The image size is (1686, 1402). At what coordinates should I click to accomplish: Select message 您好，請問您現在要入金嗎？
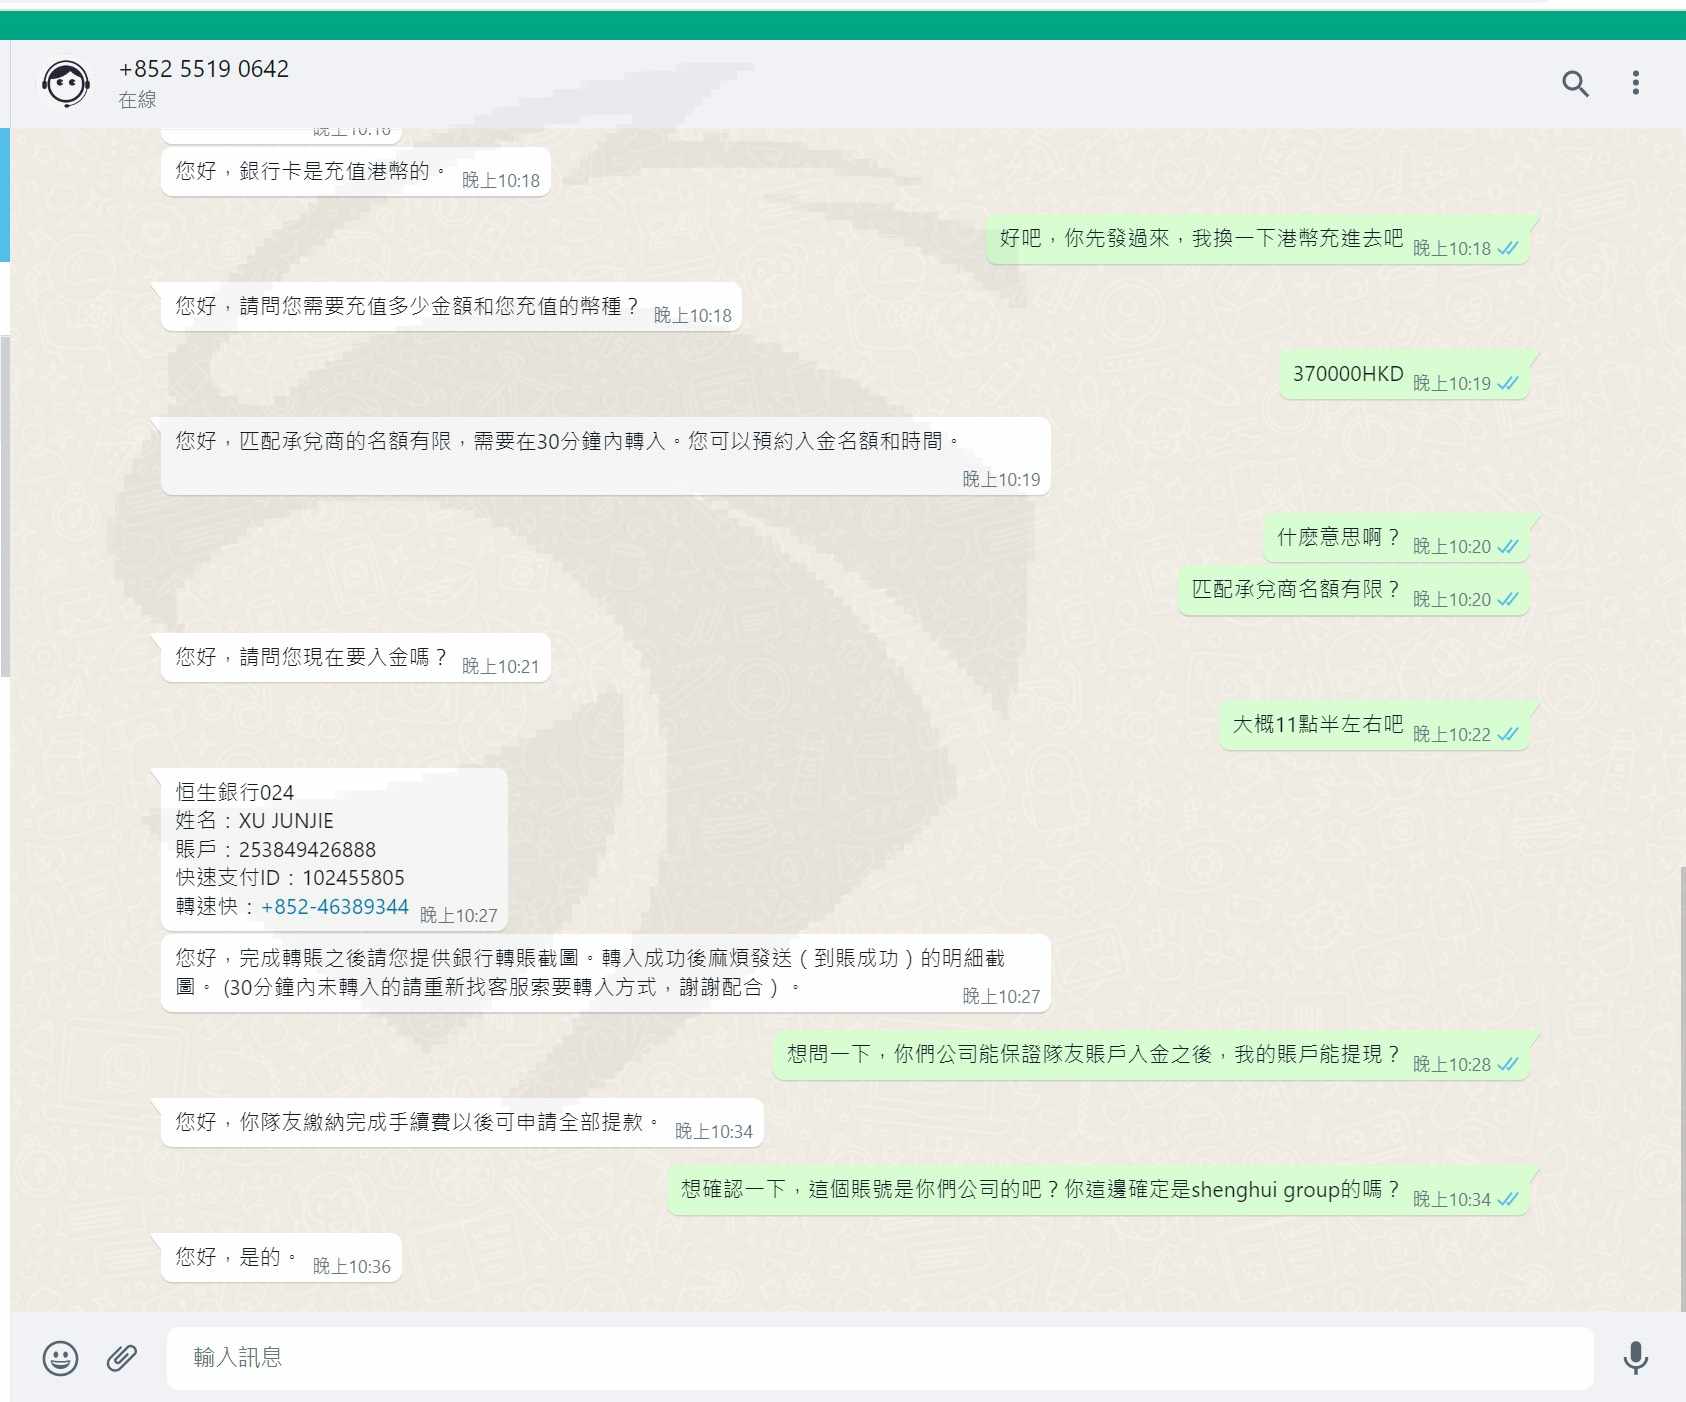pos(355,658)
